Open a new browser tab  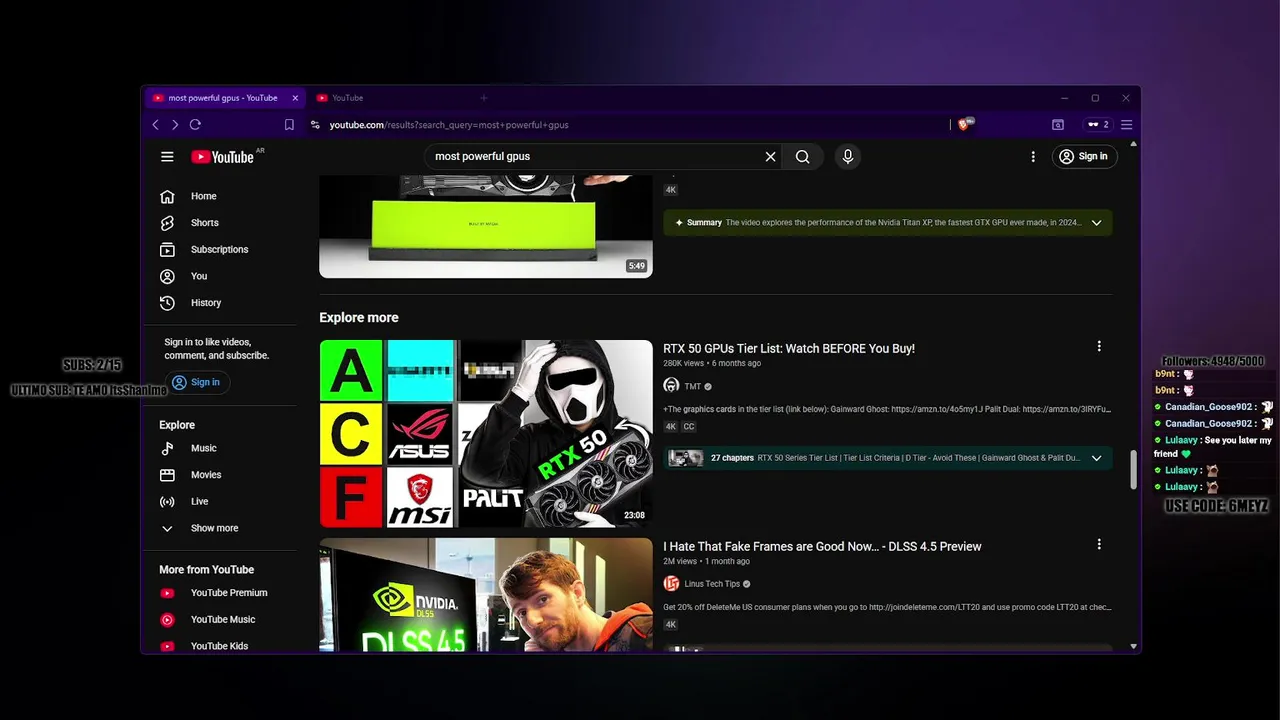(x=484, y=98)
